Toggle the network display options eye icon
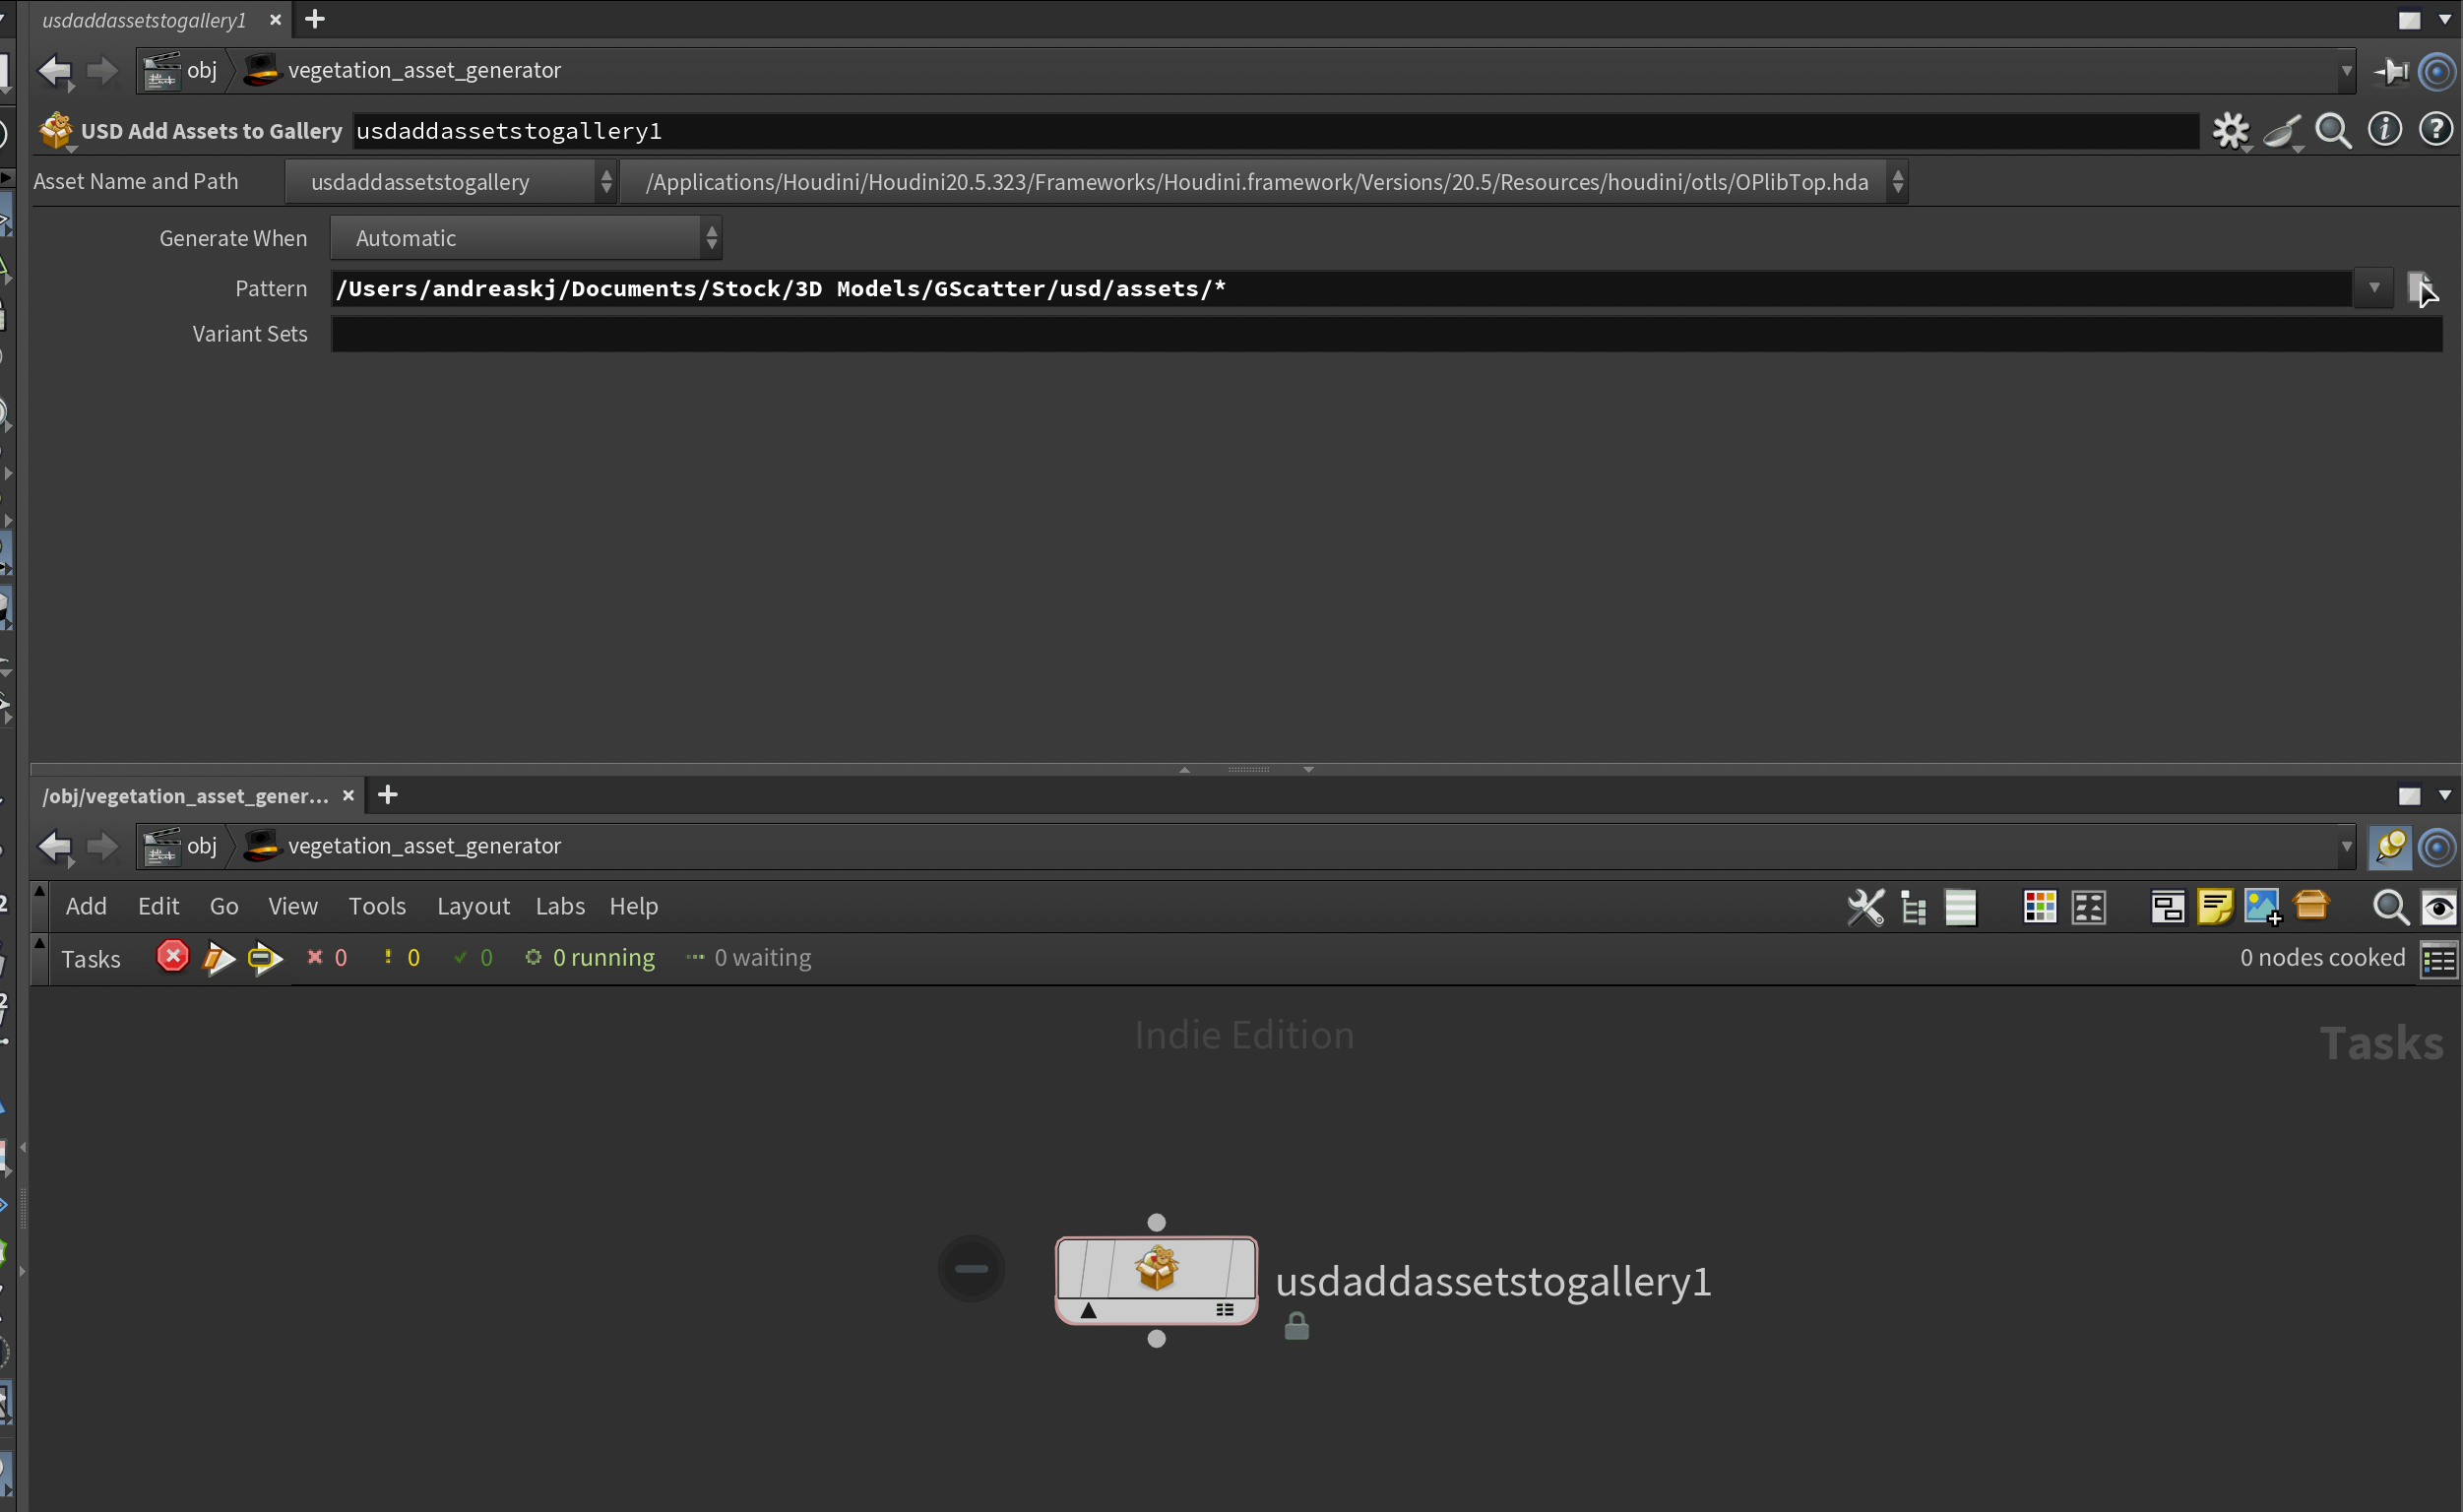This screenshot has height=1512, width=2463. pyautogui.click(x=2437, y=908)
